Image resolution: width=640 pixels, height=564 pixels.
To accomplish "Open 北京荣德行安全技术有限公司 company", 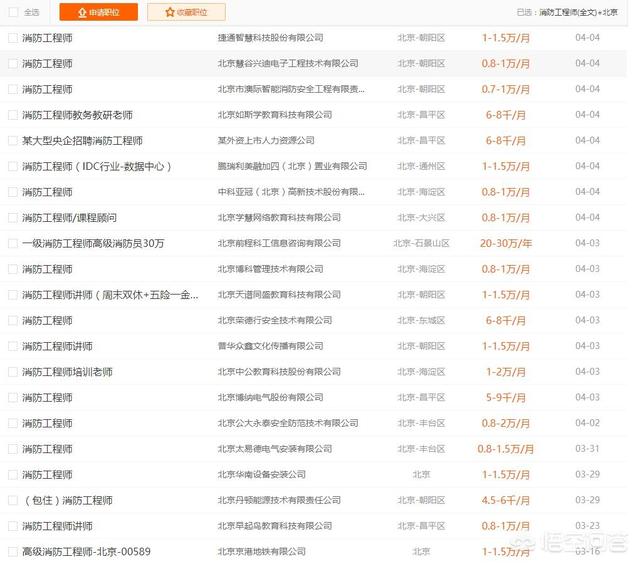I will 275,321.
